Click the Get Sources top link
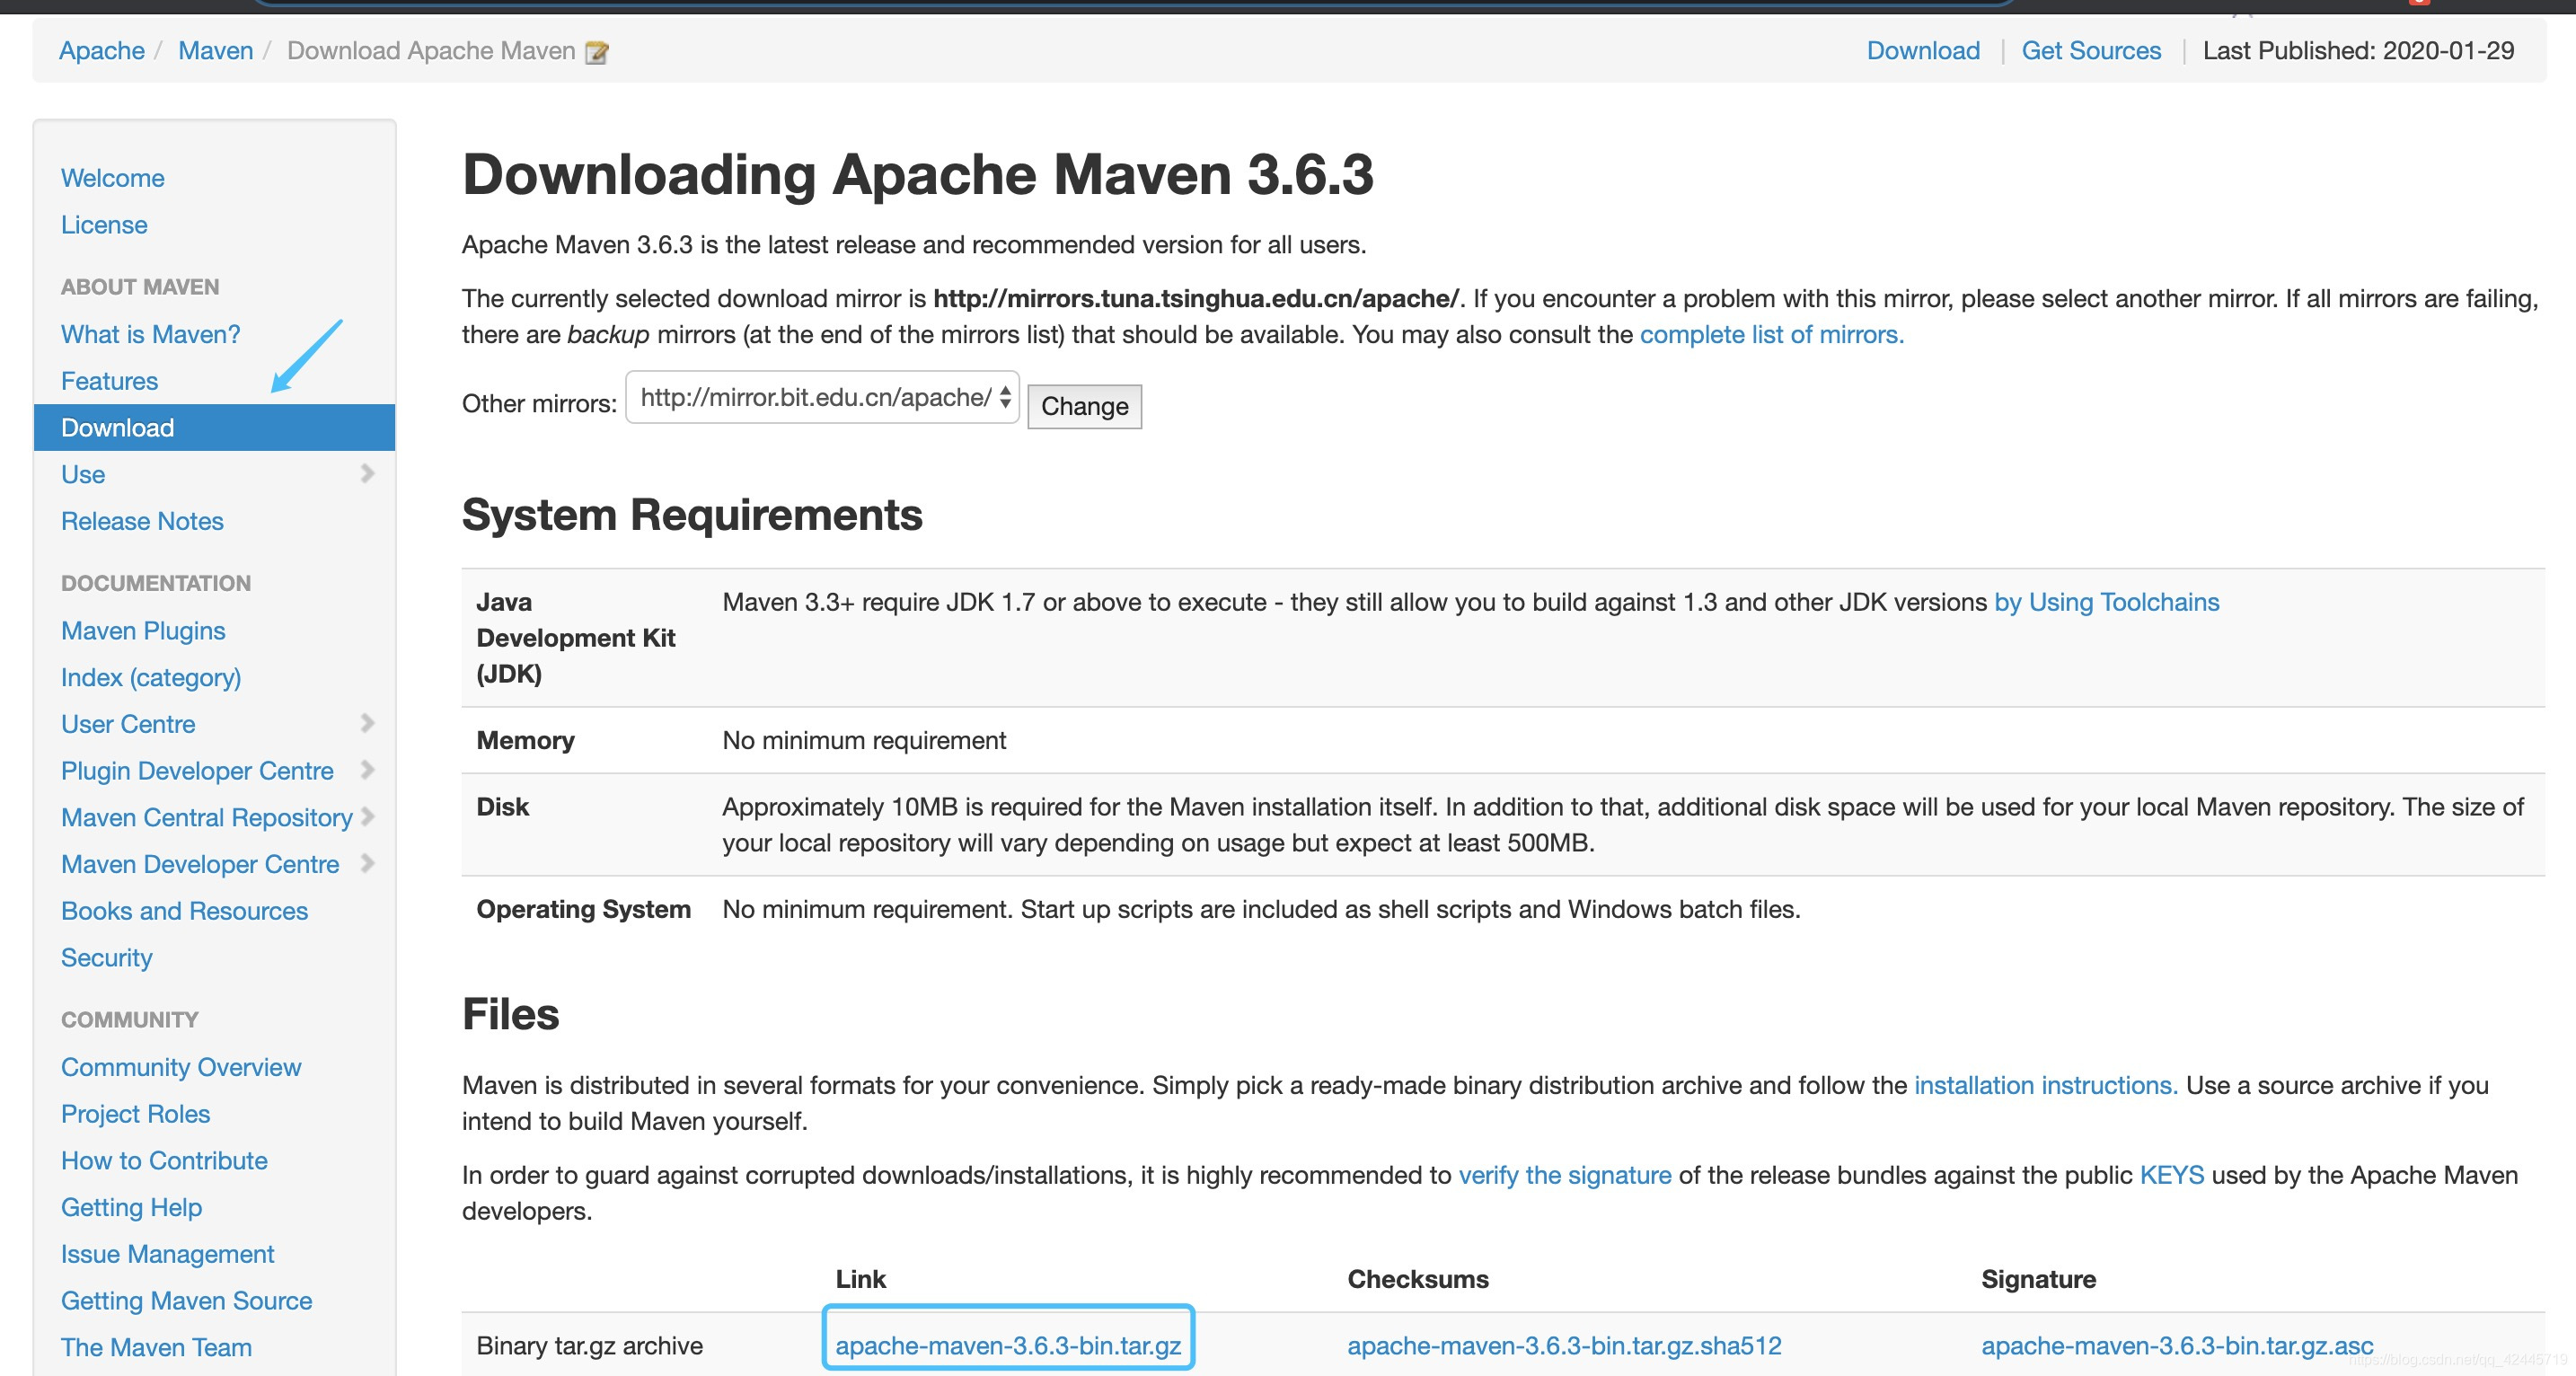The width and height of the screenshot is (2576, 1376). point(2091,51)
